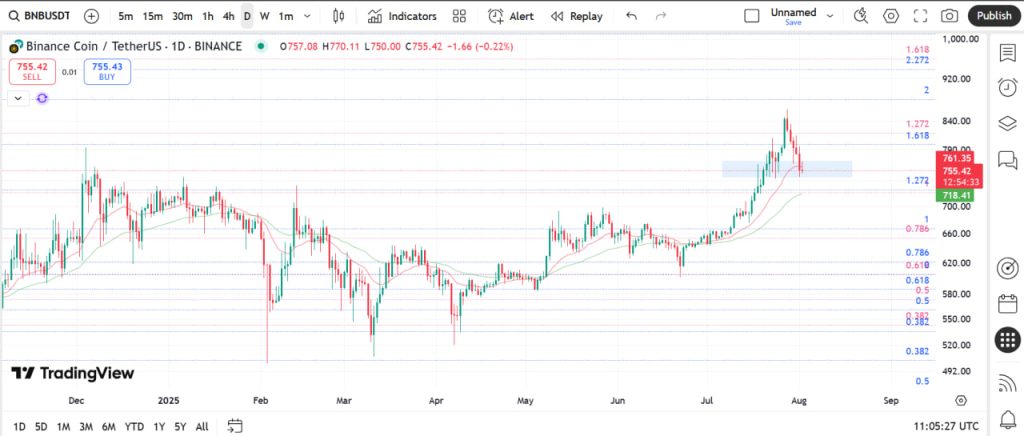This screenshot has height=436, width=1024.
Task: Click the 761.35 red price label
Action: tap(957, 158)
